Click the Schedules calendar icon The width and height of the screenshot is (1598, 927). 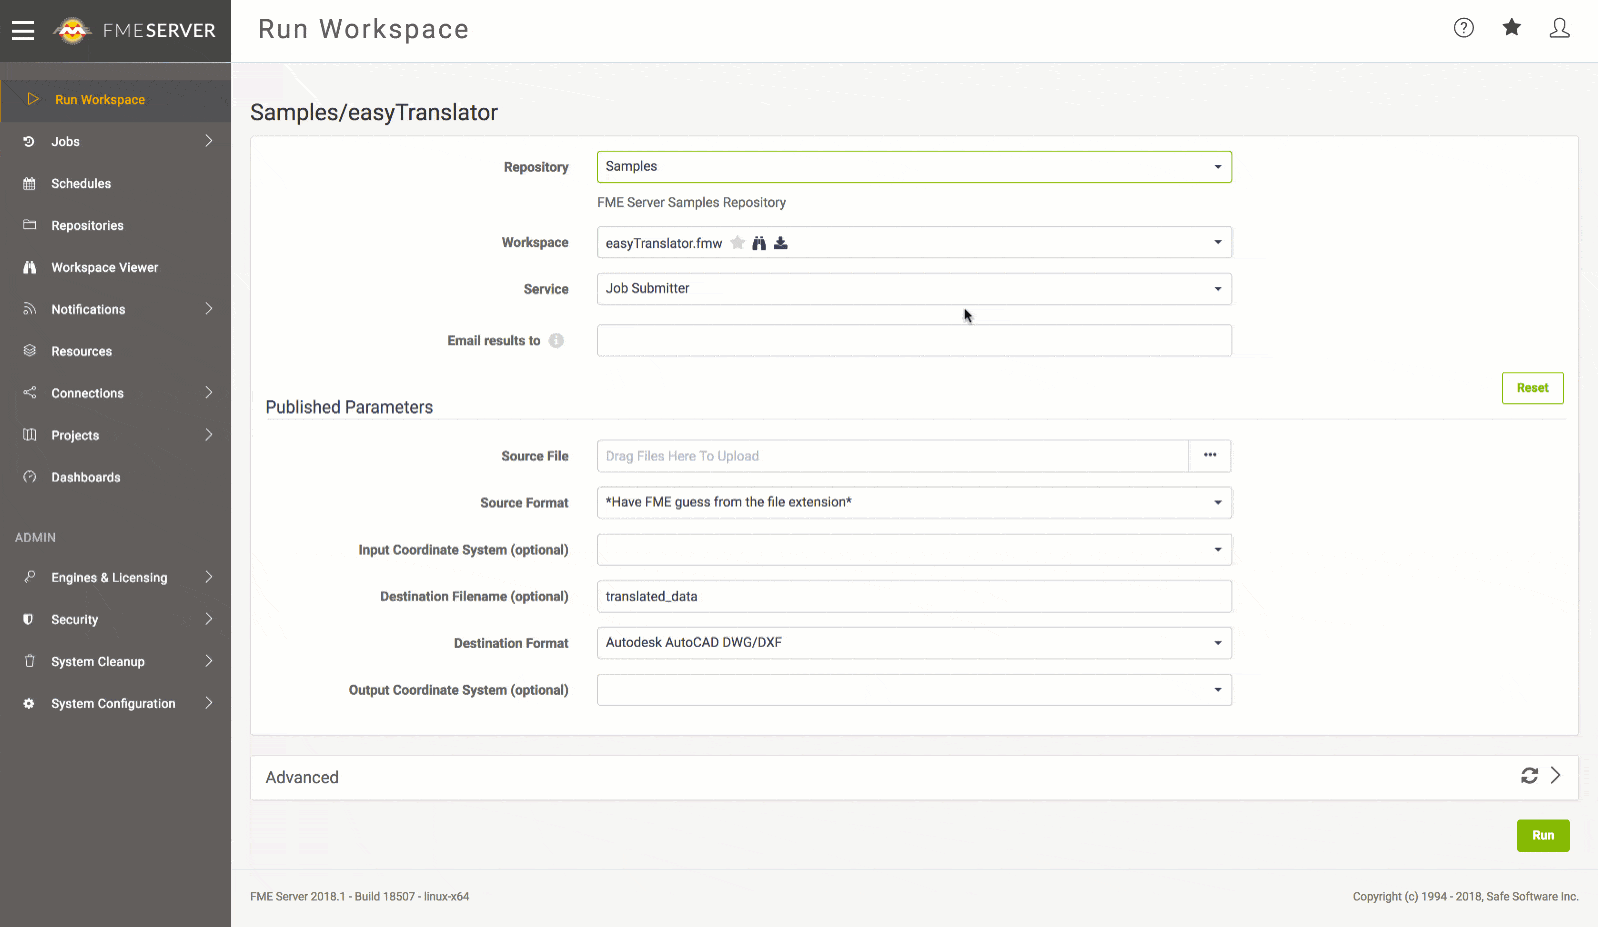(x=29, y=183)
